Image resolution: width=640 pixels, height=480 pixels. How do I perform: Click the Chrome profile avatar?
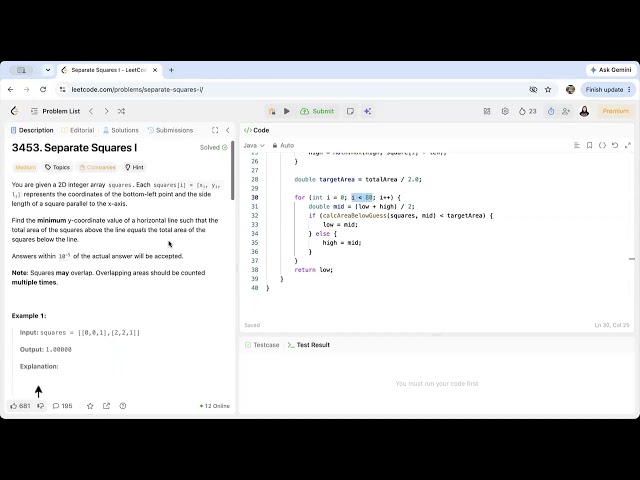click(x=570, y=89)
